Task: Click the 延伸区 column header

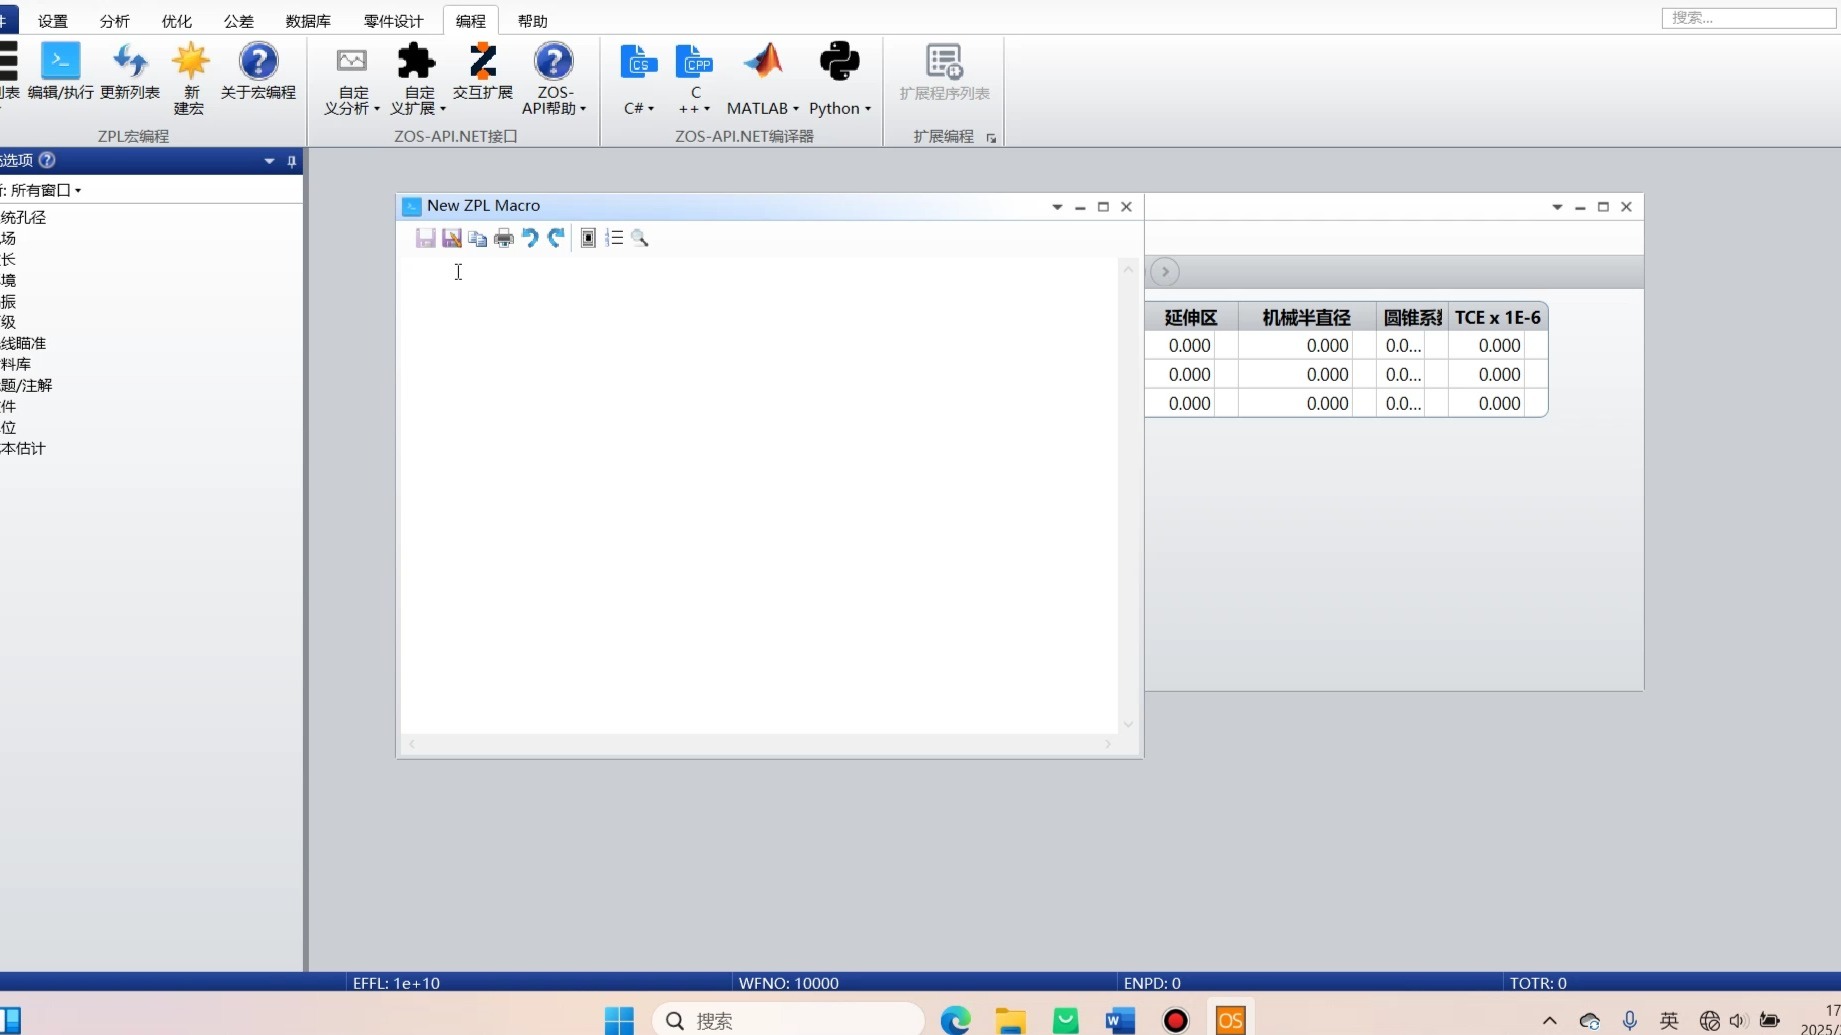Action: (x=1191, y=317)
